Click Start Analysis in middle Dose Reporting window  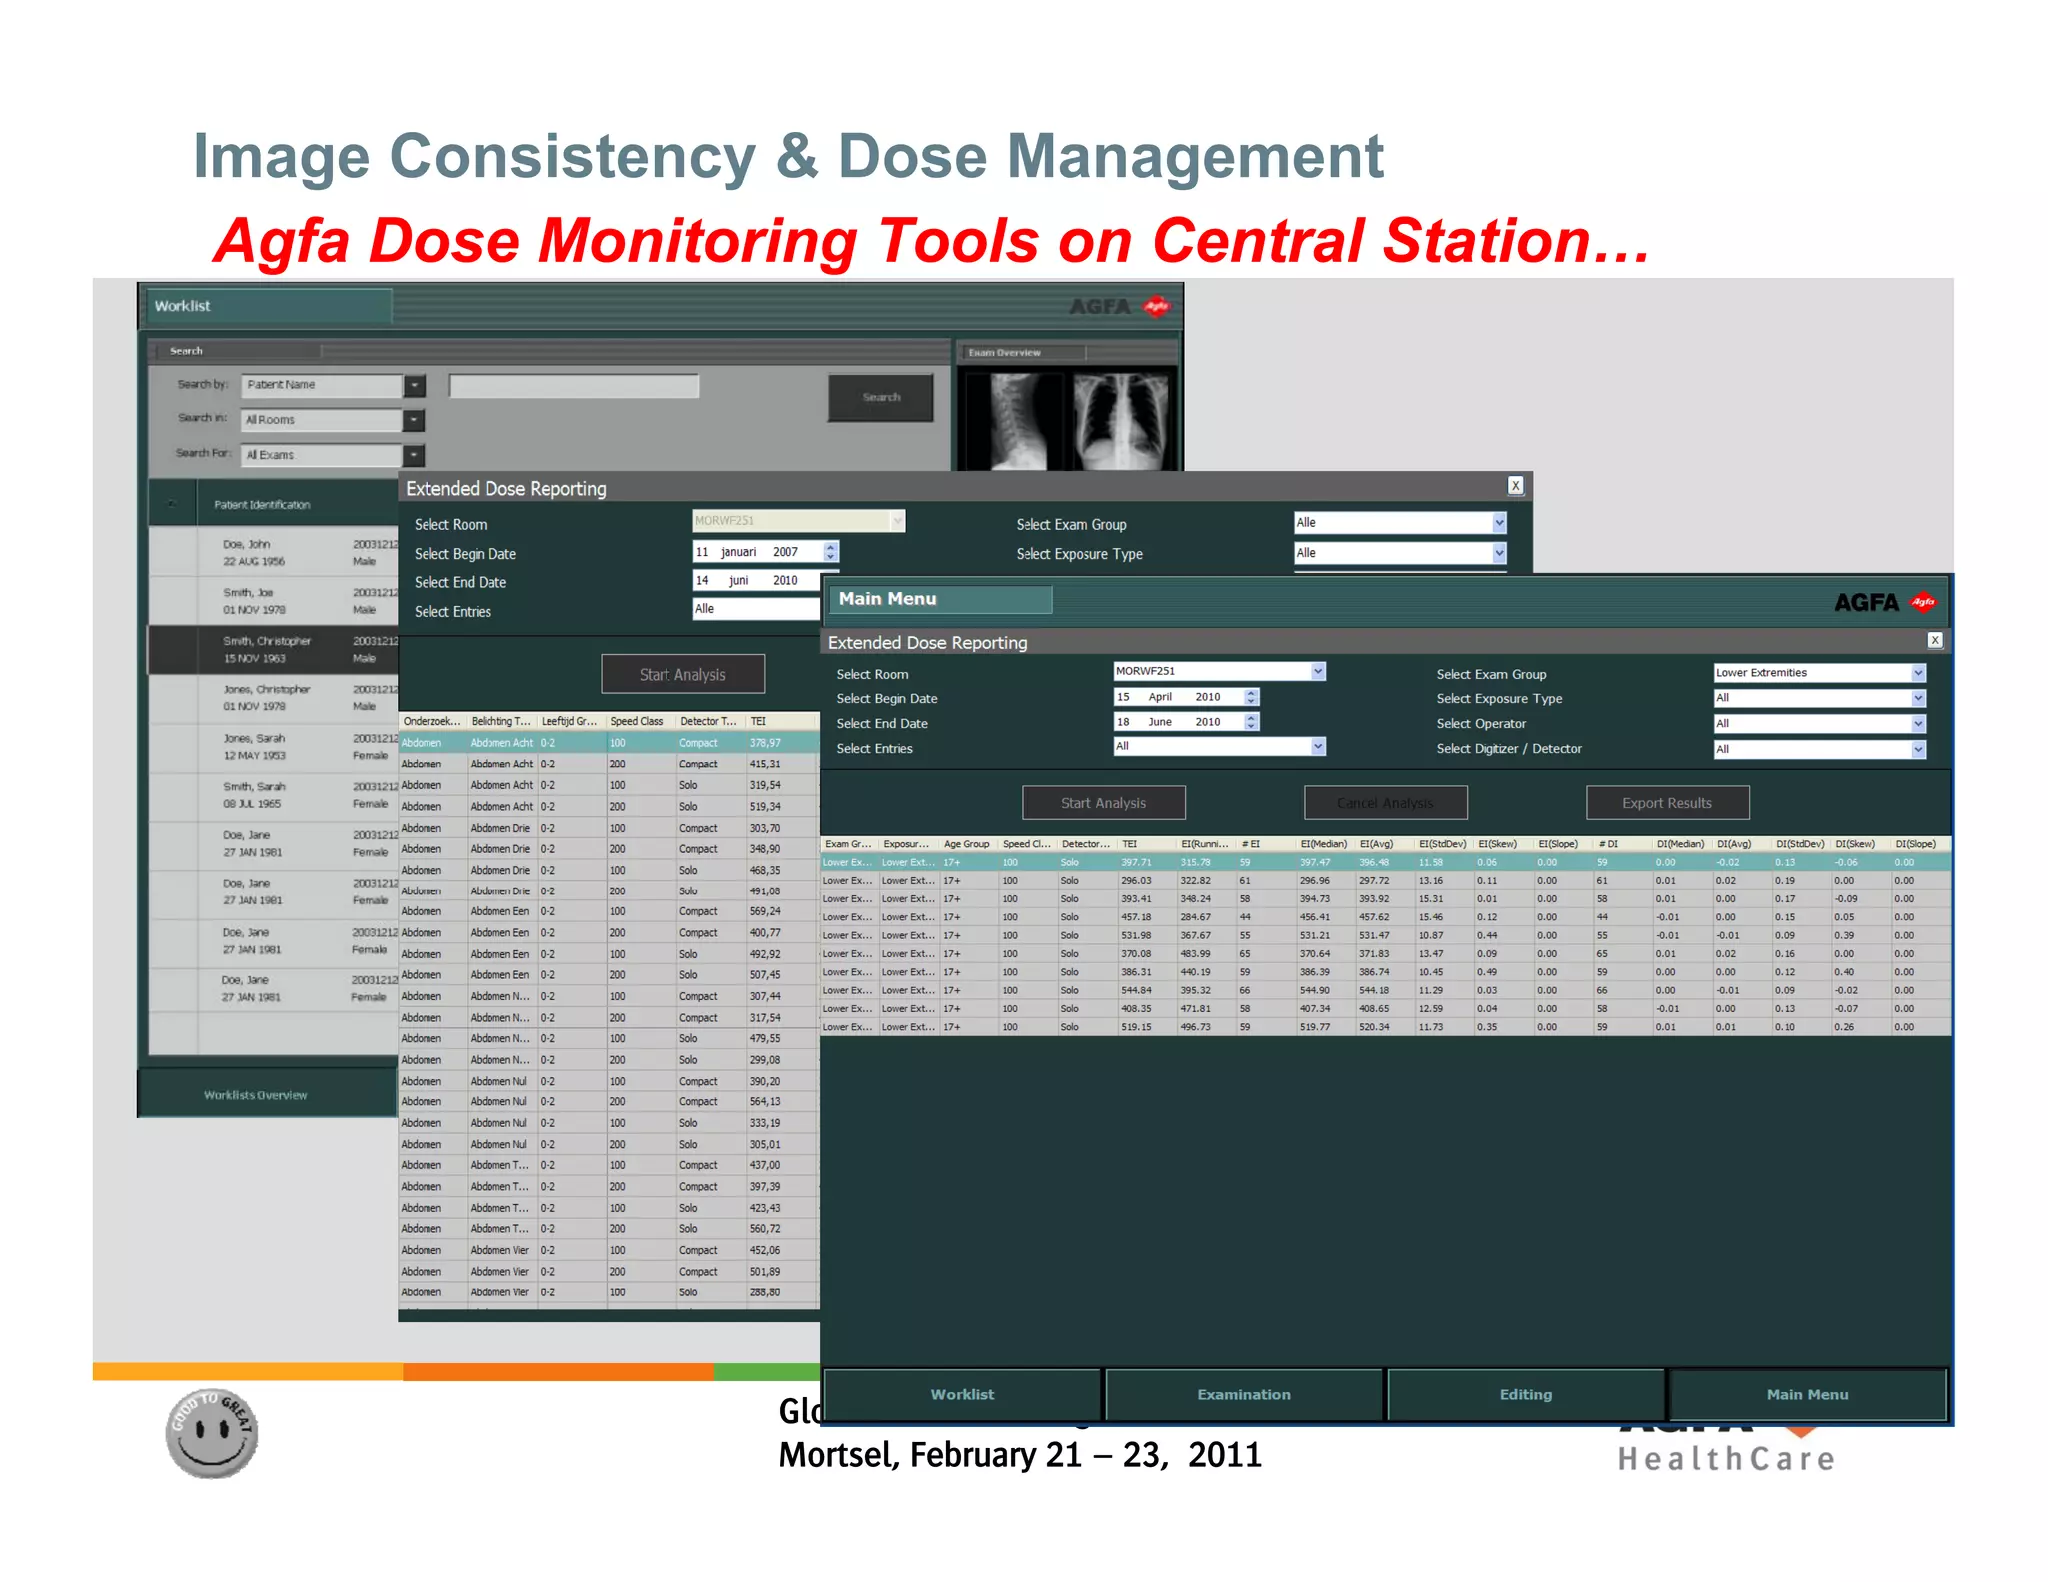click(683, 675)
